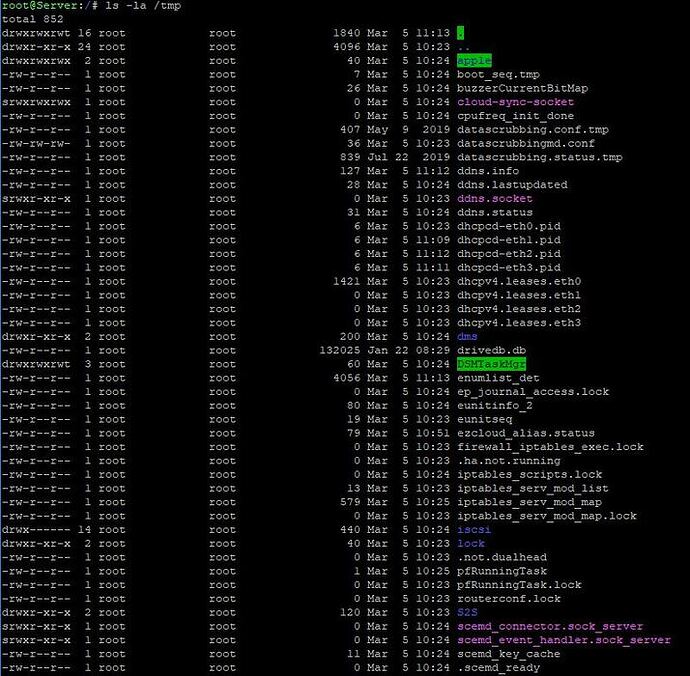Select ep_journal_access.lock file name

[533, 392]
